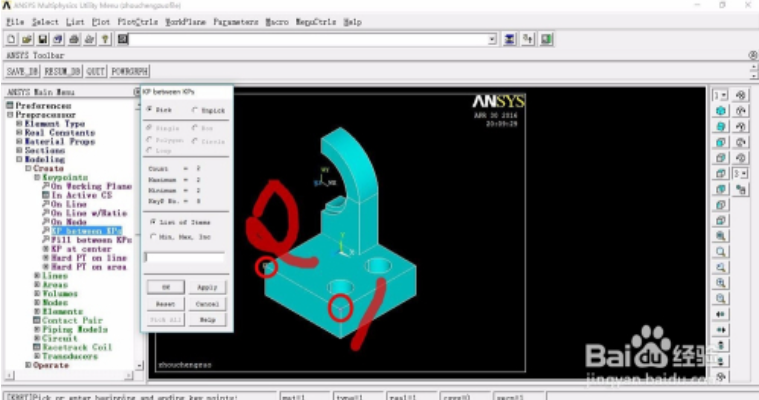The width and height of the screenshot is (759, 400).
Task: Switch to Isometric View in the view toolbar
Action: (x=721, y=111)
